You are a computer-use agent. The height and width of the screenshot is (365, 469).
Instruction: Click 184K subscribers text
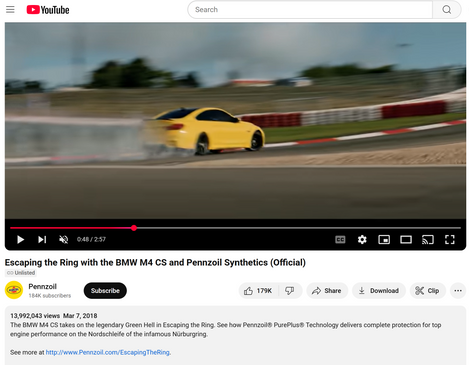[50, 296]
